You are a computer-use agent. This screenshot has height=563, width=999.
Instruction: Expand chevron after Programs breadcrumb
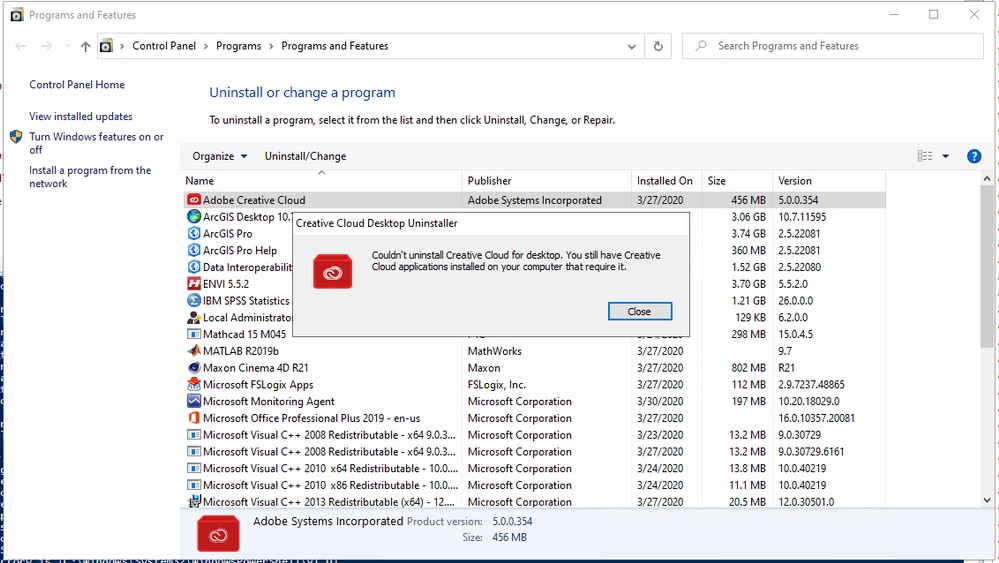point(271,46)
